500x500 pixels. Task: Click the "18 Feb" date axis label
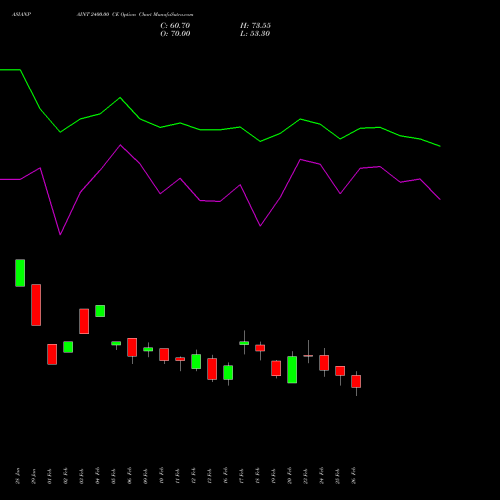(x=258, y=476)
